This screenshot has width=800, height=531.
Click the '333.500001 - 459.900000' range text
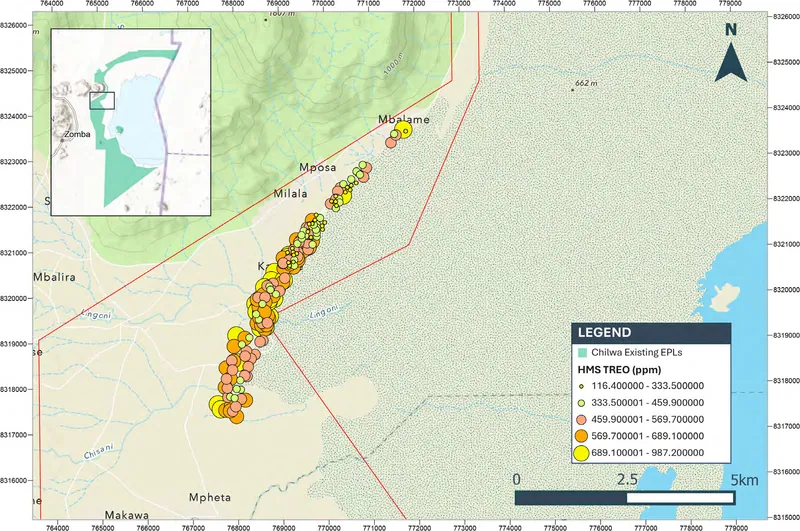[647, 403]
